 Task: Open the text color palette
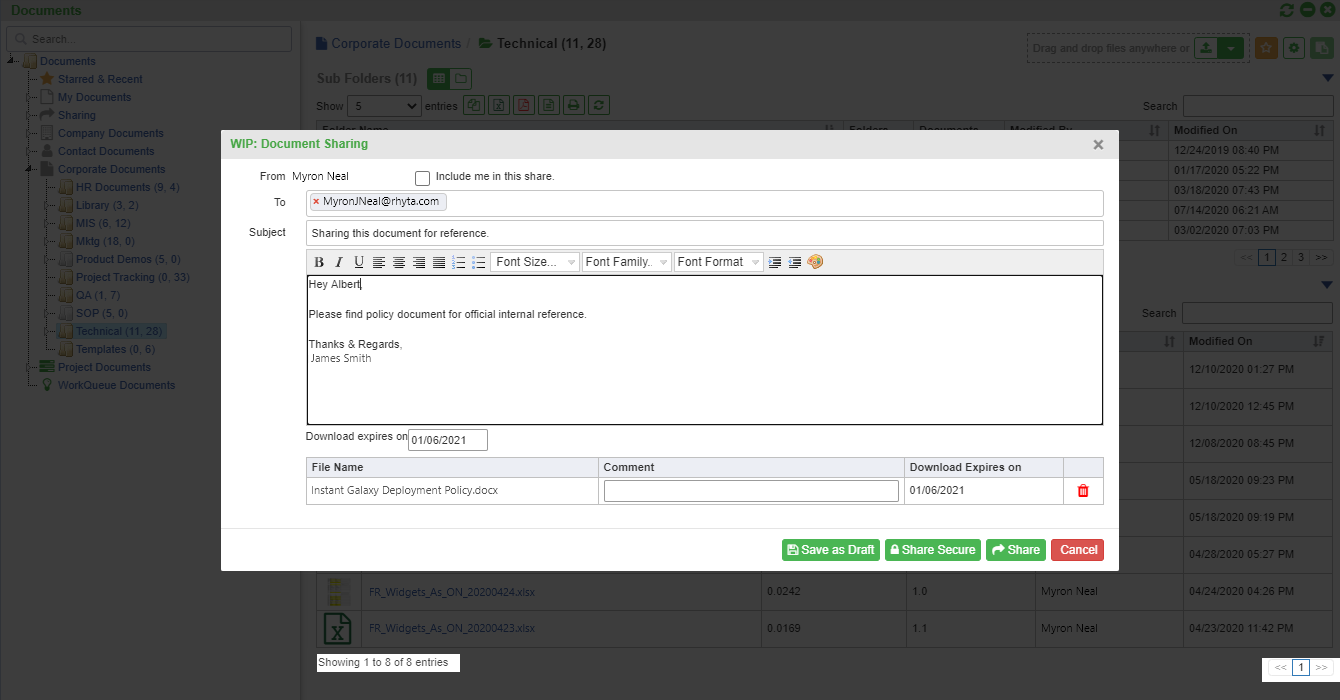coord(815,262)
